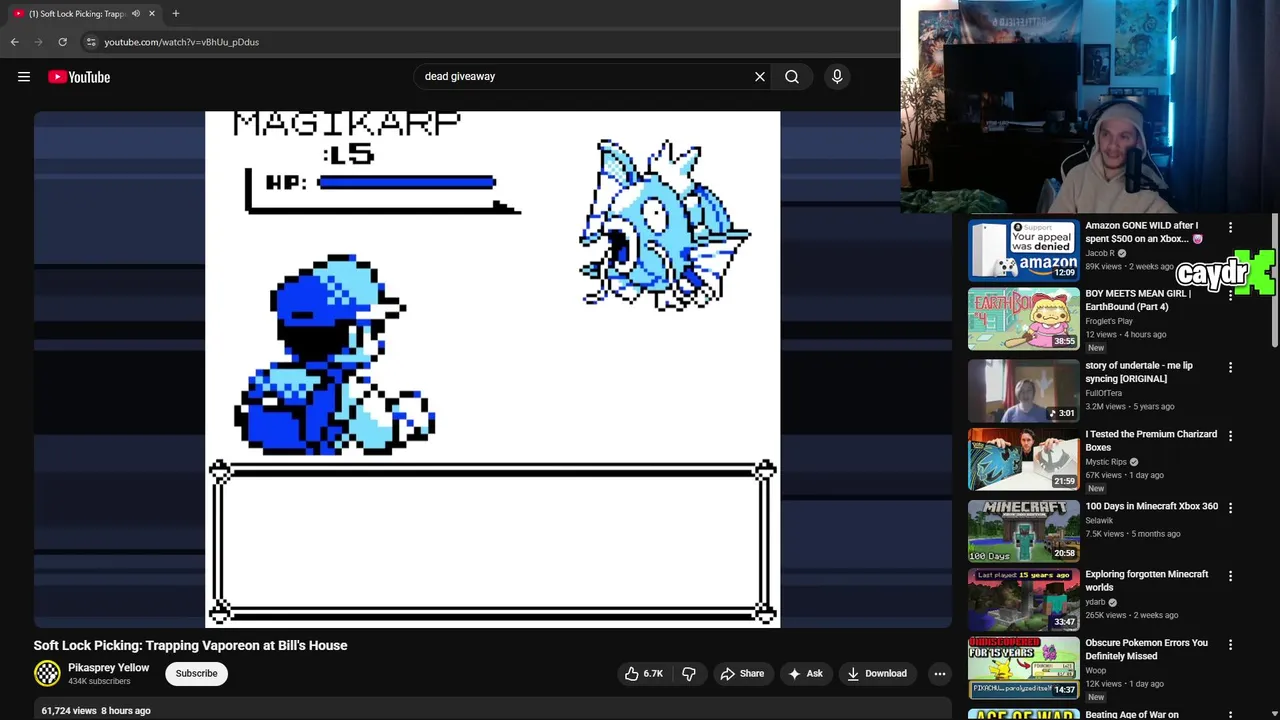This screenshot has width=1280, height=720.
Task: Open options for Obscure Pokemon Errors video
Action: (x=1230, y=644)
